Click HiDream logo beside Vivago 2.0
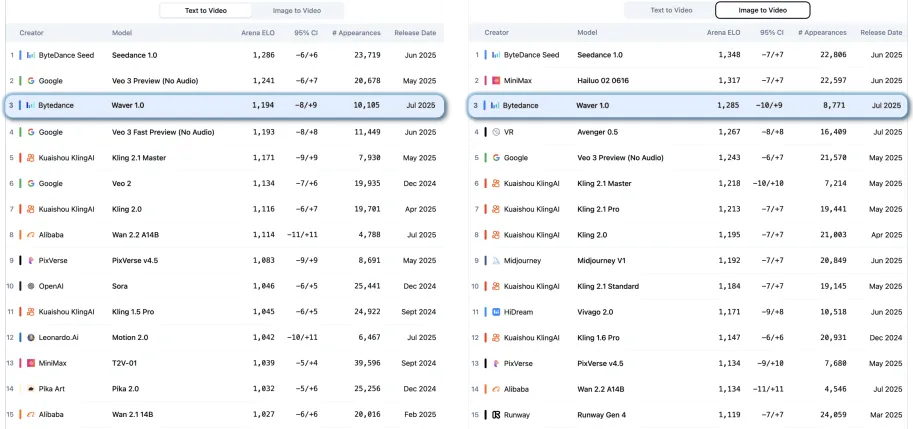This screenshot has width=913, height=429. (496, 312)
